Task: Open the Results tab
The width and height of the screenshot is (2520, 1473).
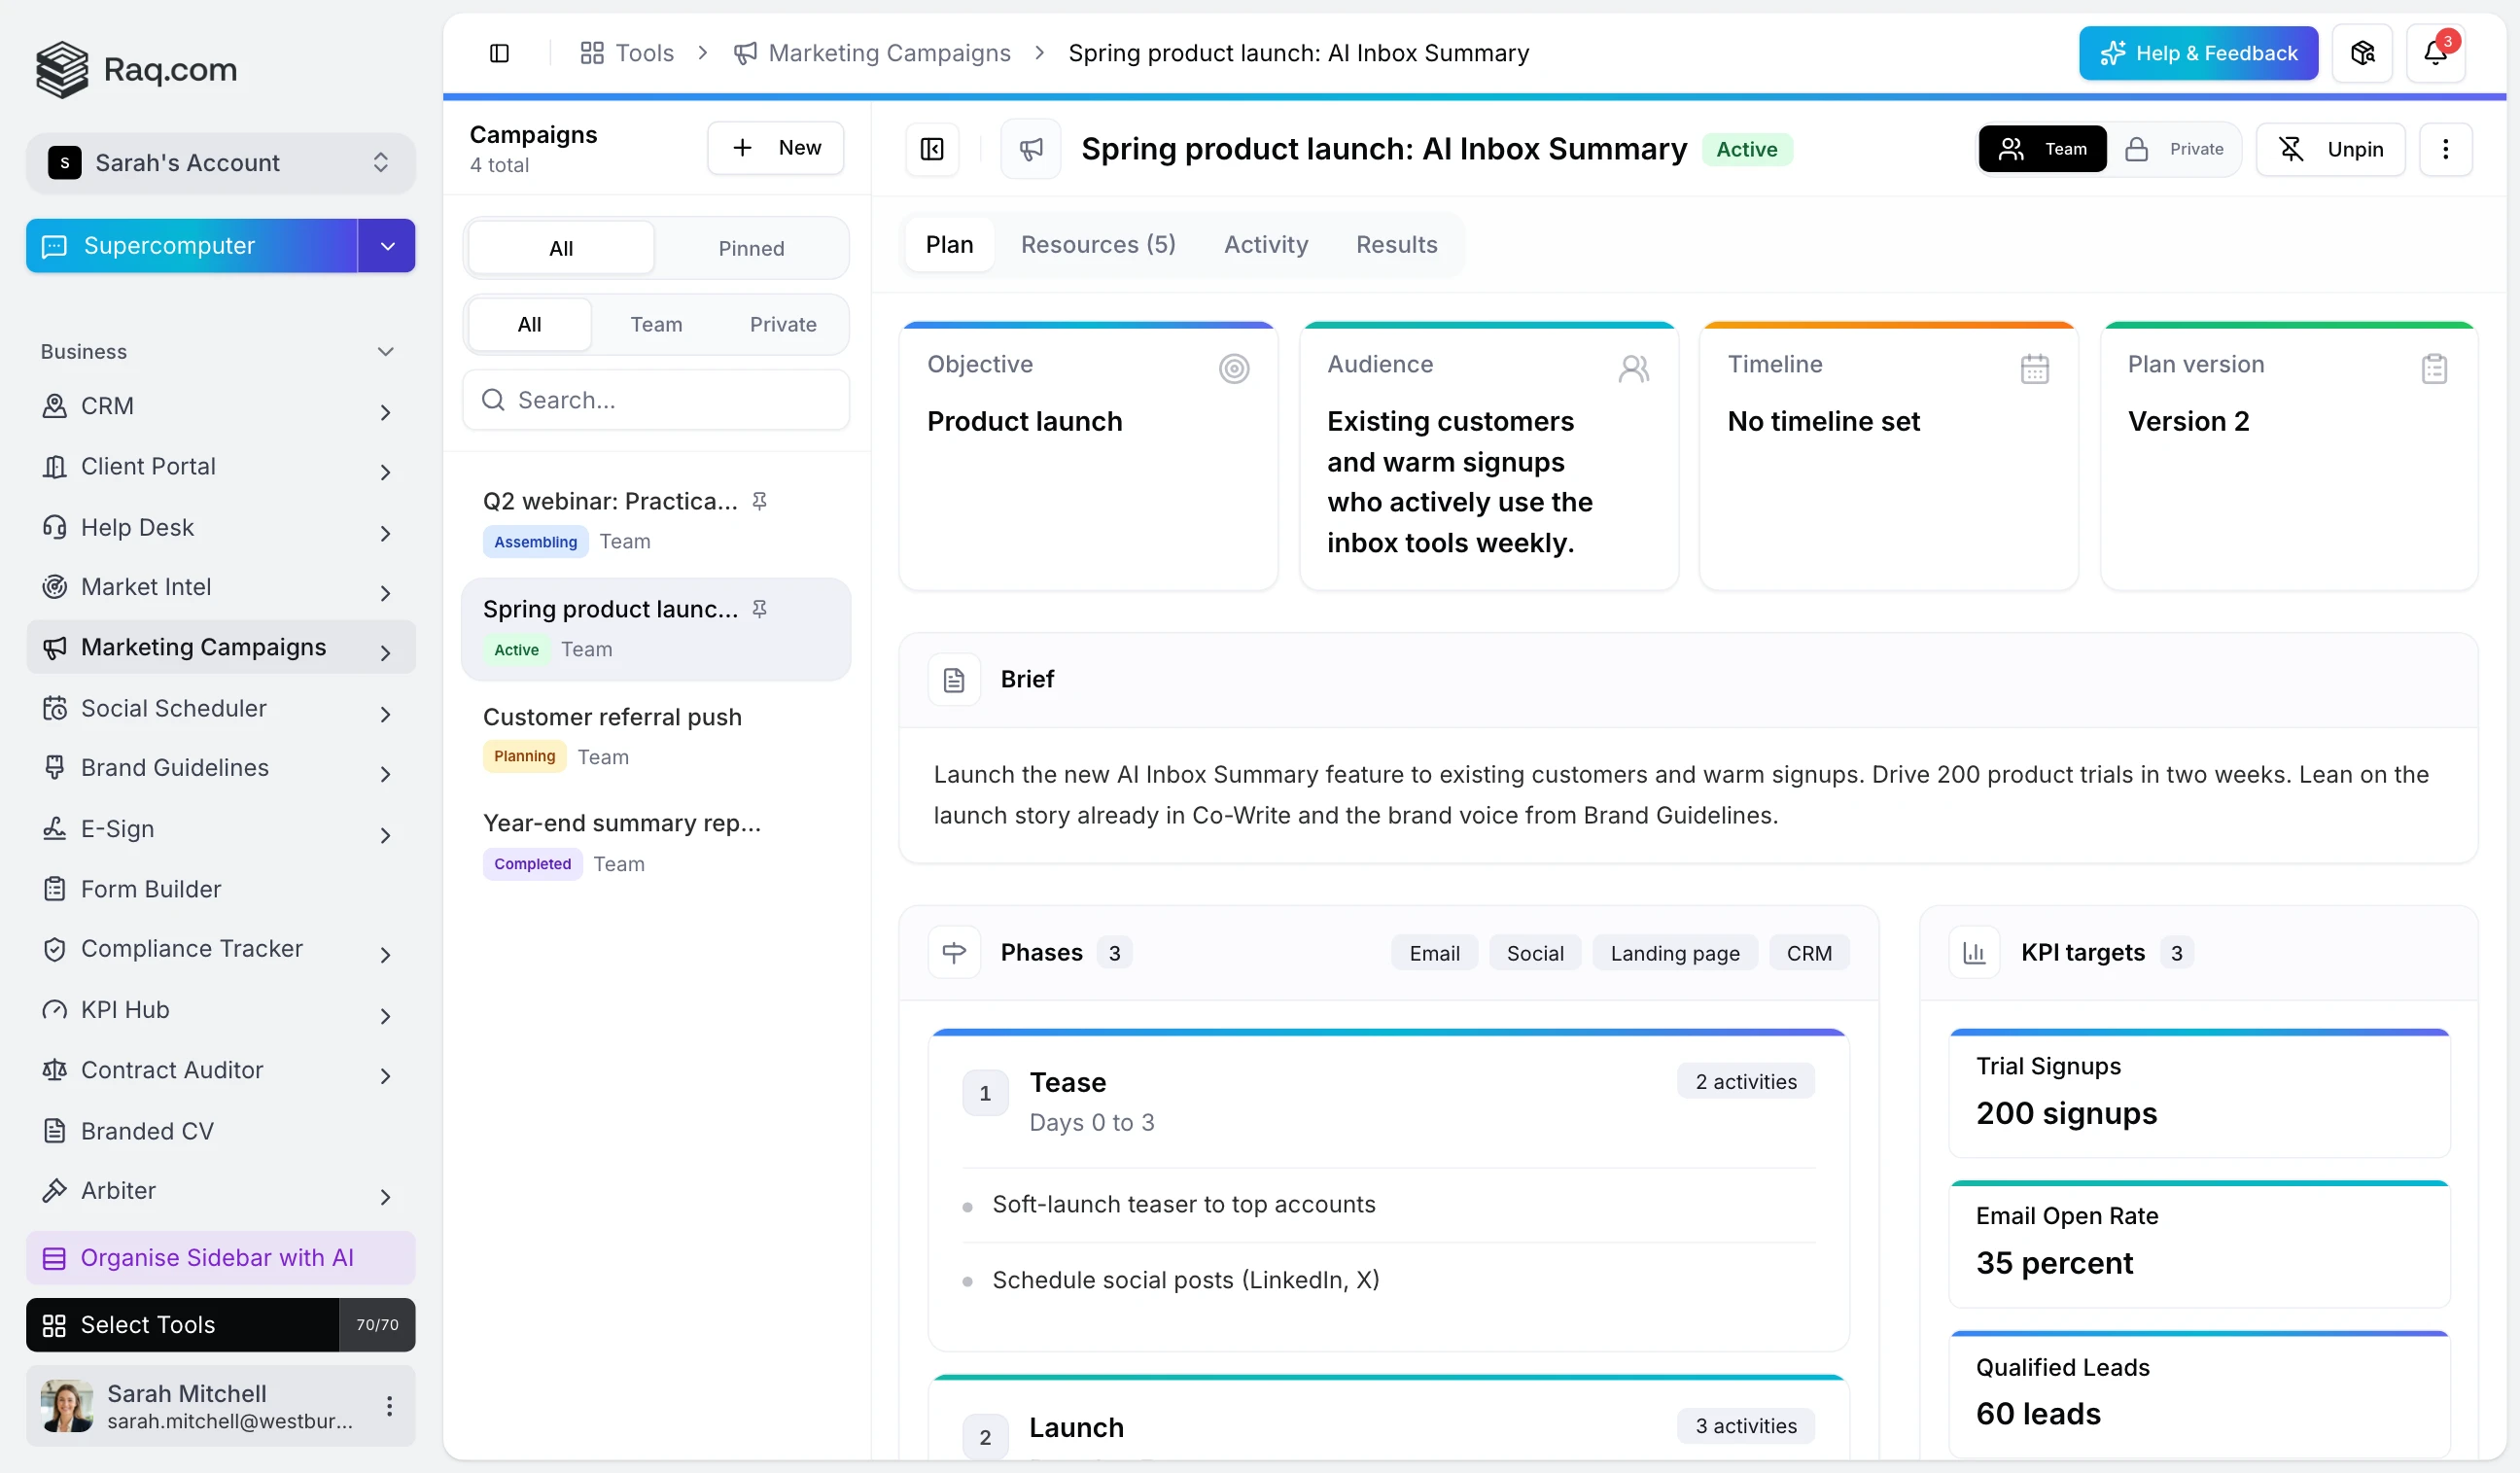Action: [1396, 245]
